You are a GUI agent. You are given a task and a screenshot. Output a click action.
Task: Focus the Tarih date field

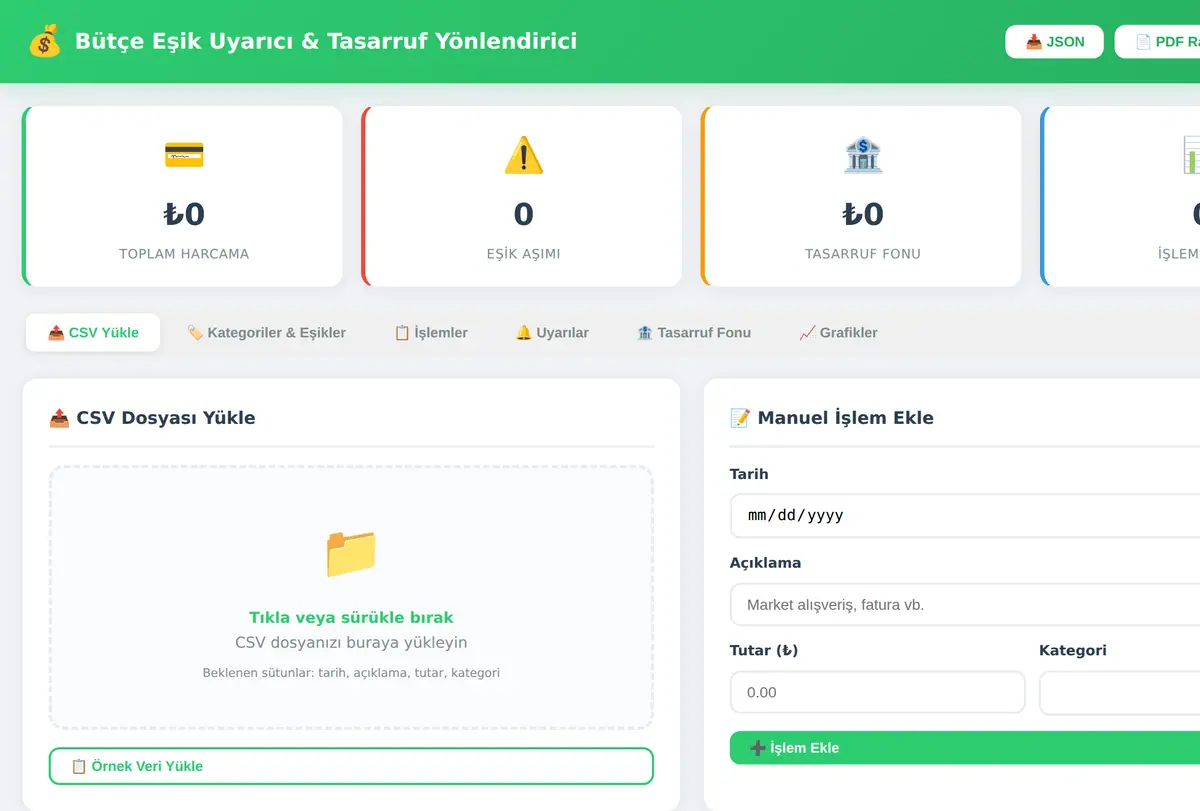point(965,516)
